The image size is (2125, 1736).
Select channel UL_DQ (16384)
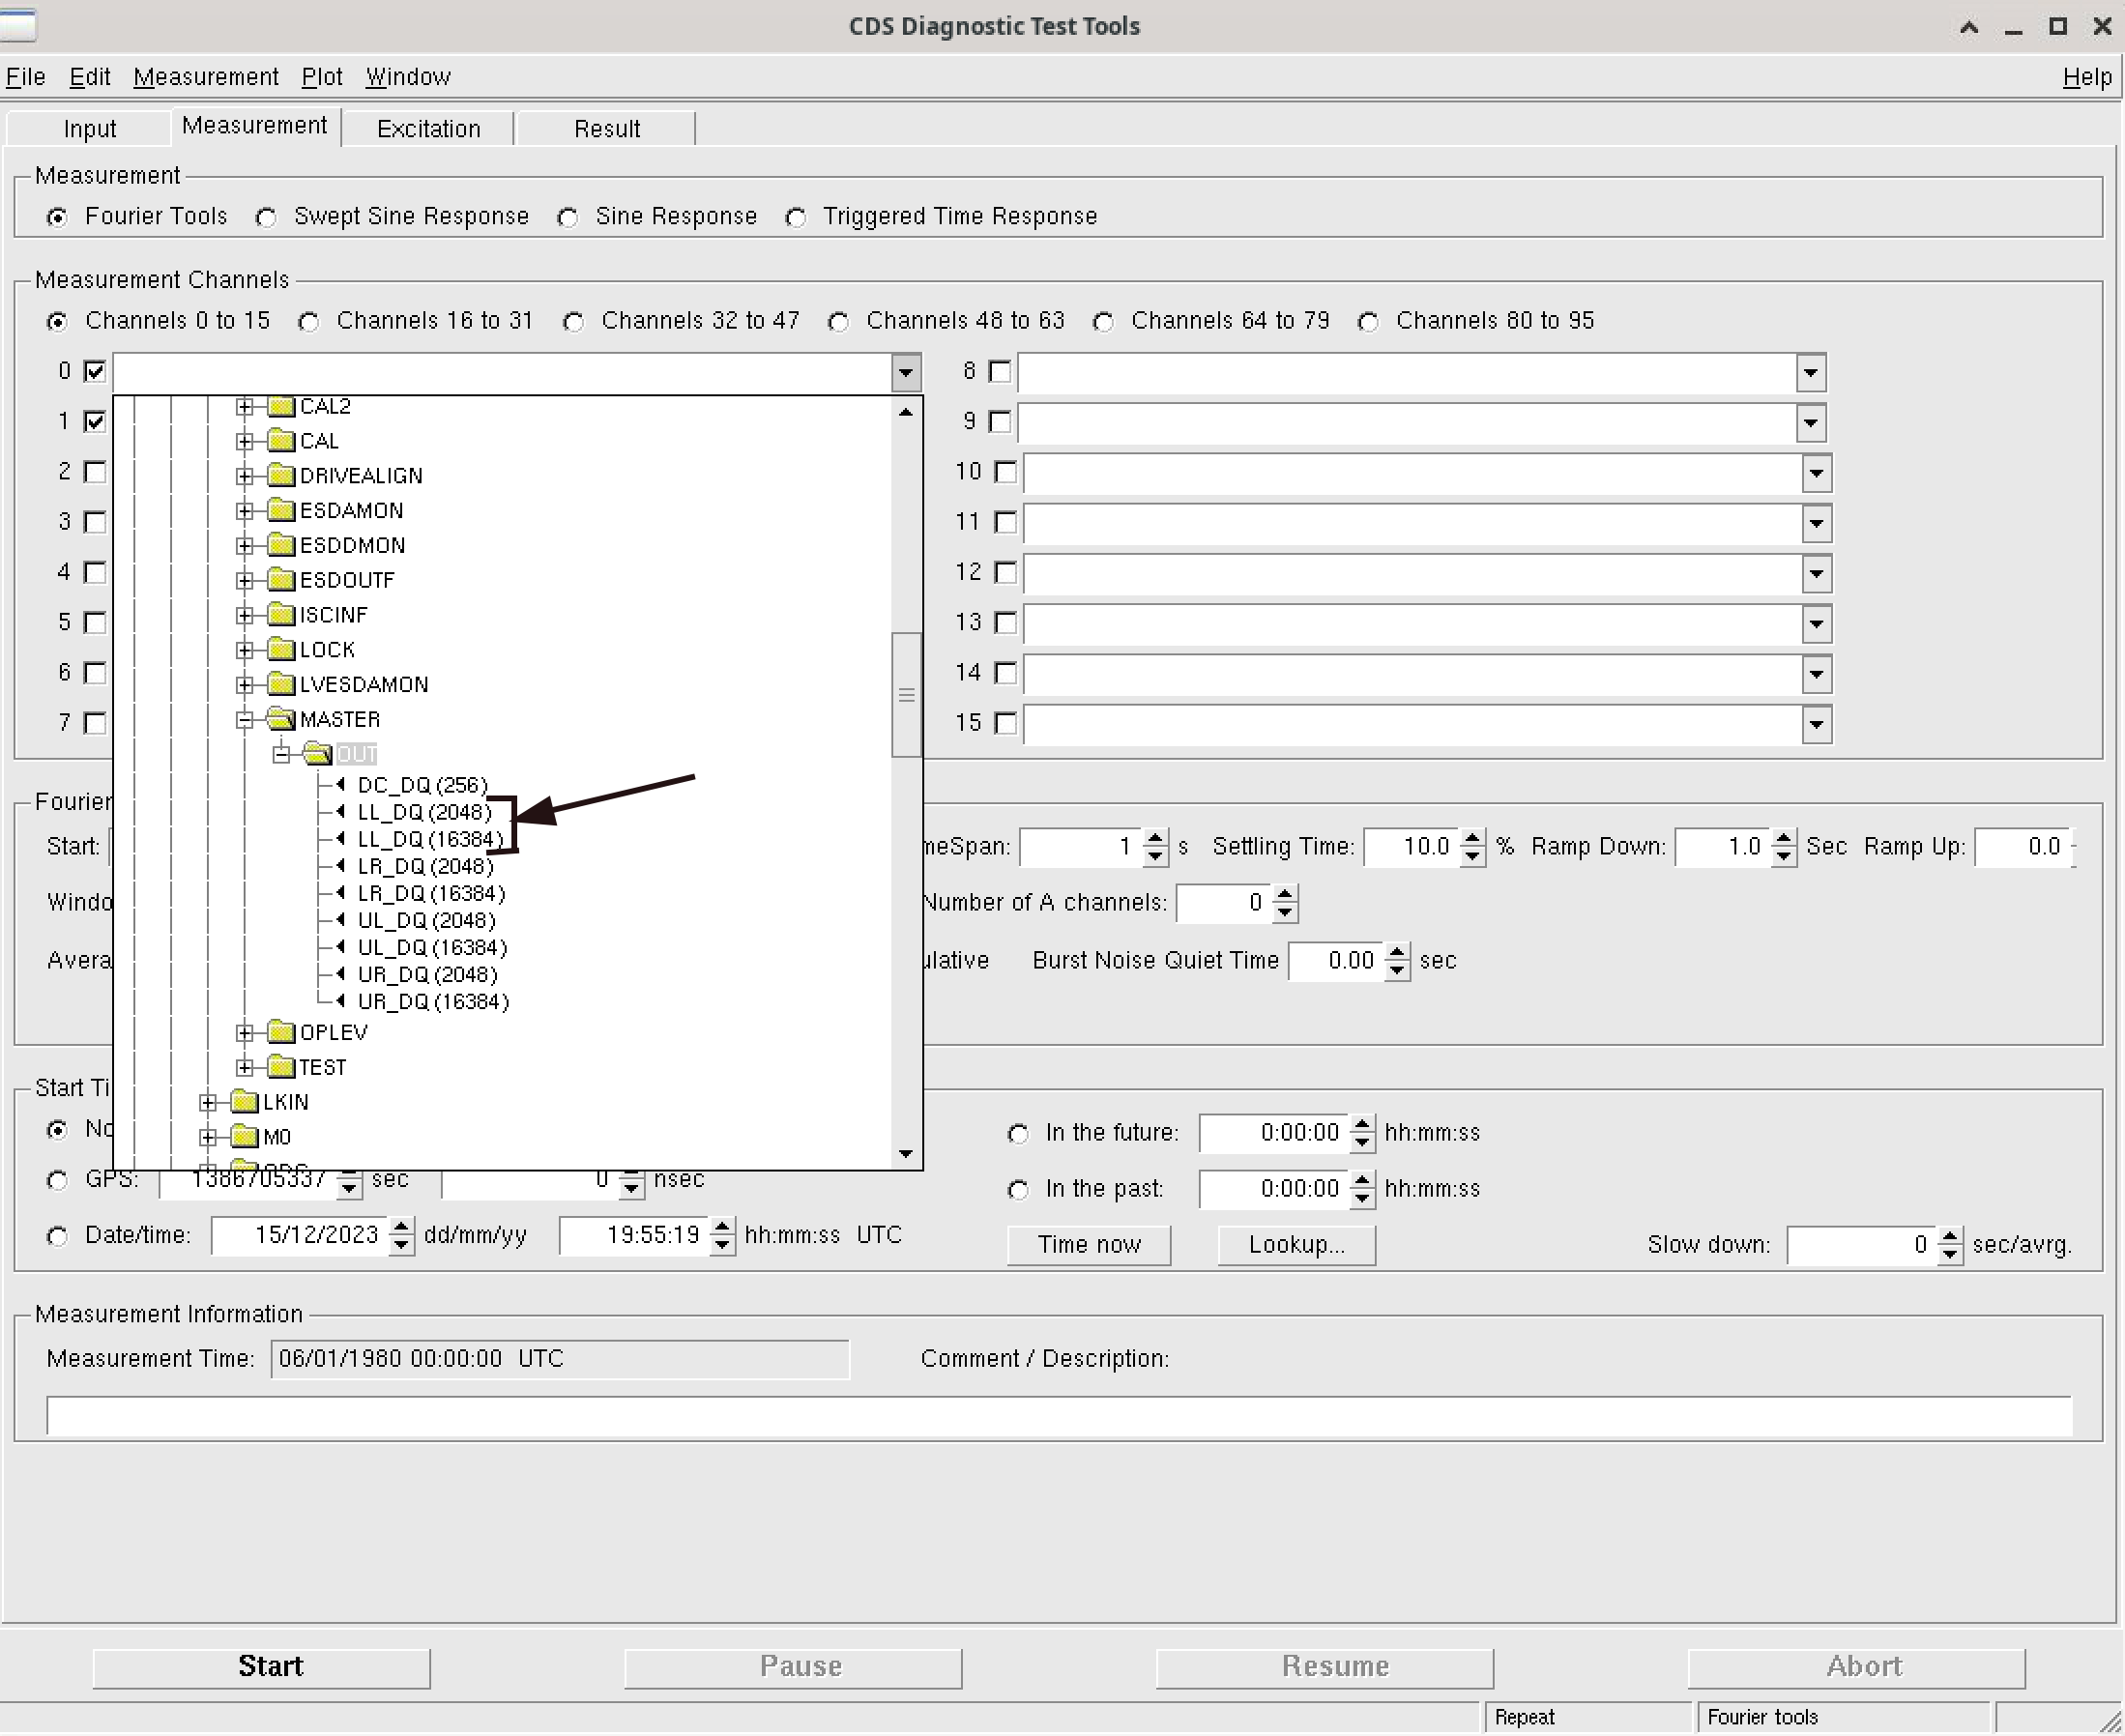pyautogui.click(x=432, y=948)
